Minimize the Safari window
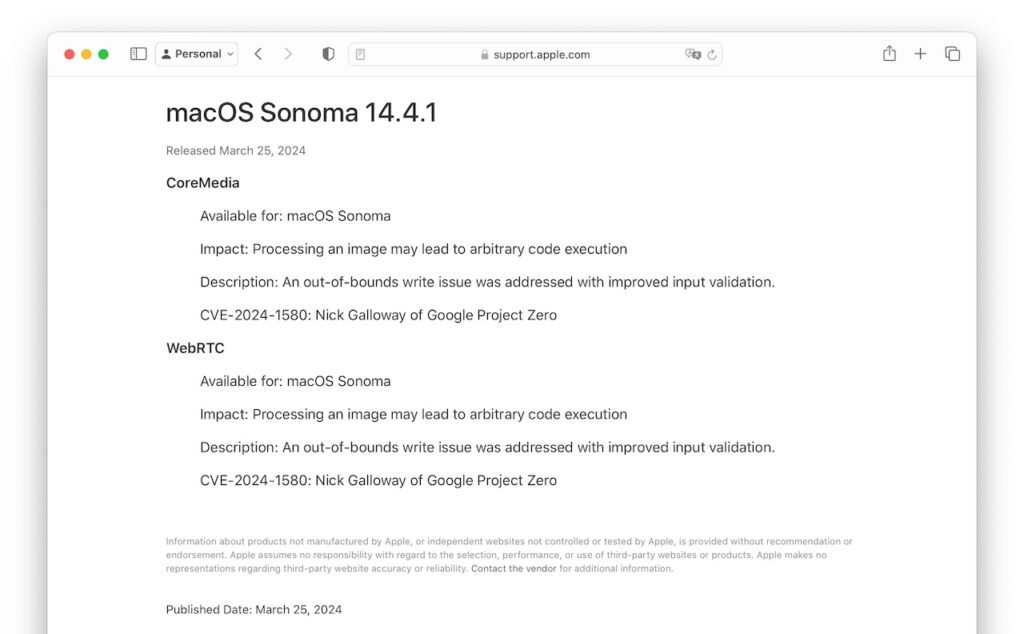 (84, 54)
